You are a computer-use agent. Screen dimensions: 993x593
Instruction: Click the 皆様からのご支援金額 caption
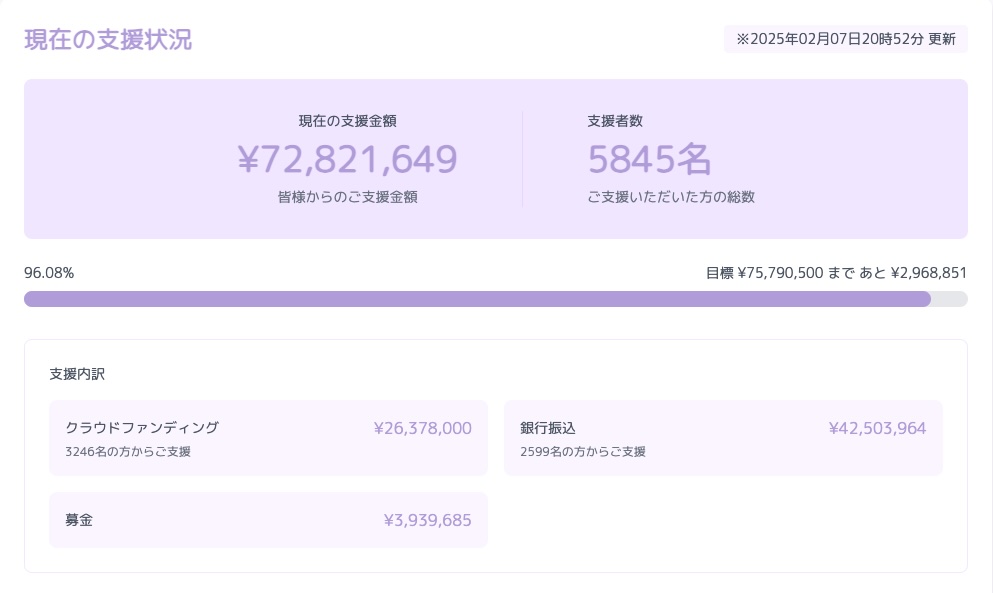point(348,197)
